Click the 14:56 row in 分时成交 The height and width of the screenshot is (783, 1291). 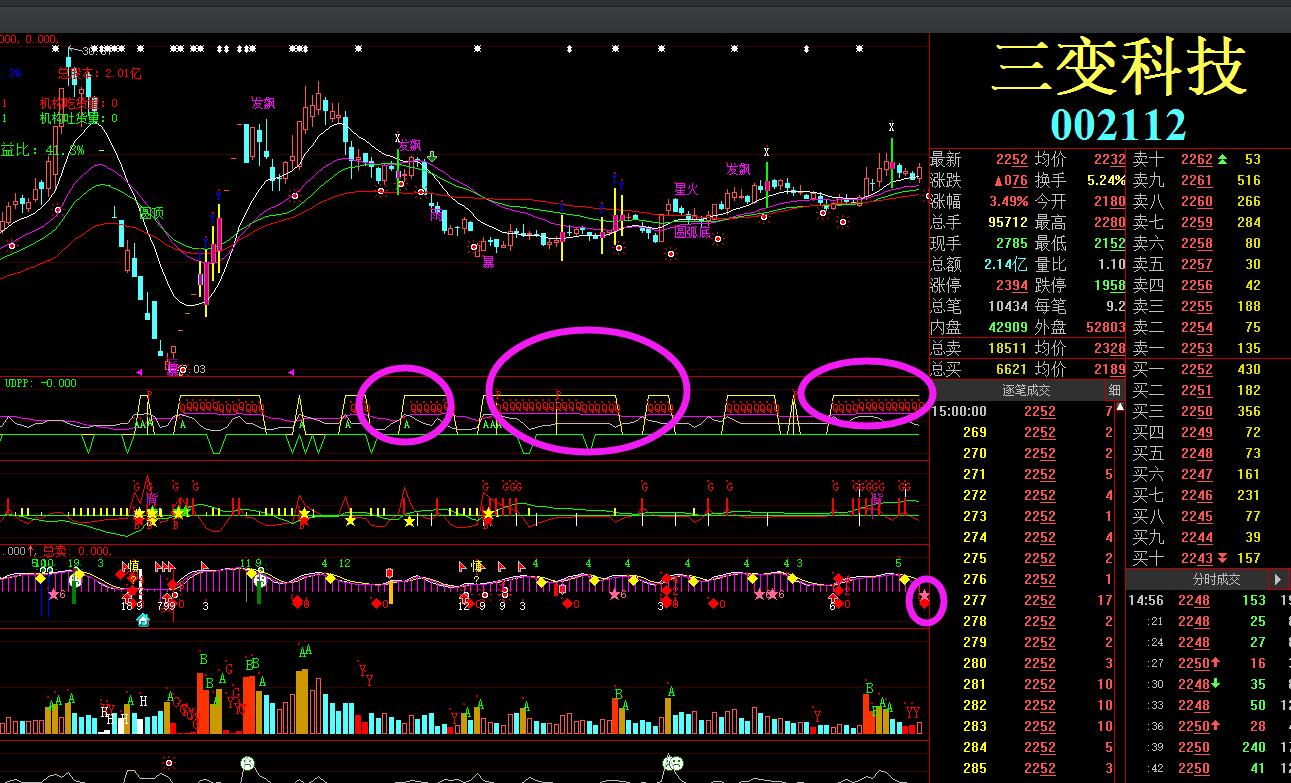pos(1209,600)
